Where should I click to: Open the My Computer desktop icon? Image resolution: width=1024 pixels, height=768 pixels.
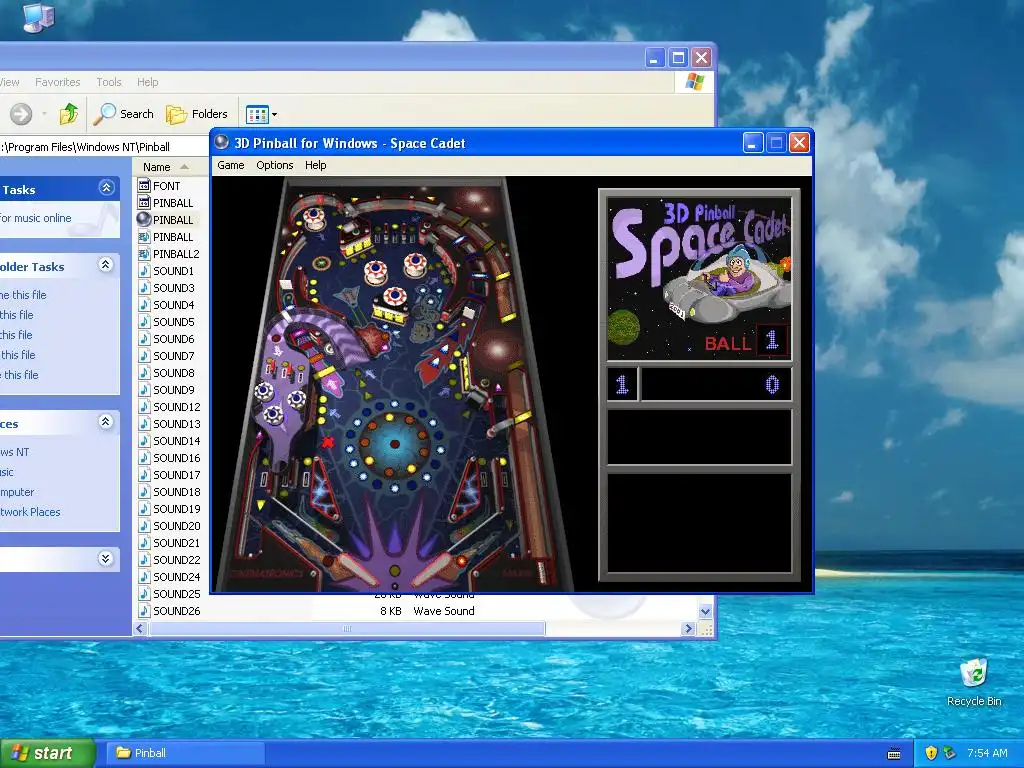38,17
